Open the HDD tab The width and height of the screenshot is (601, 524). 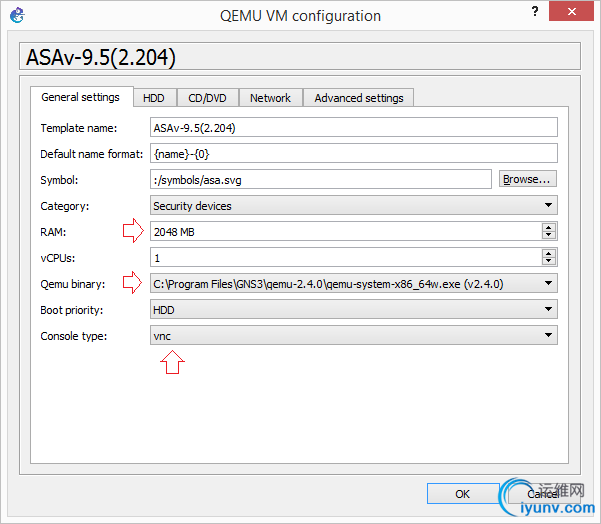click(x=154, y=98)
